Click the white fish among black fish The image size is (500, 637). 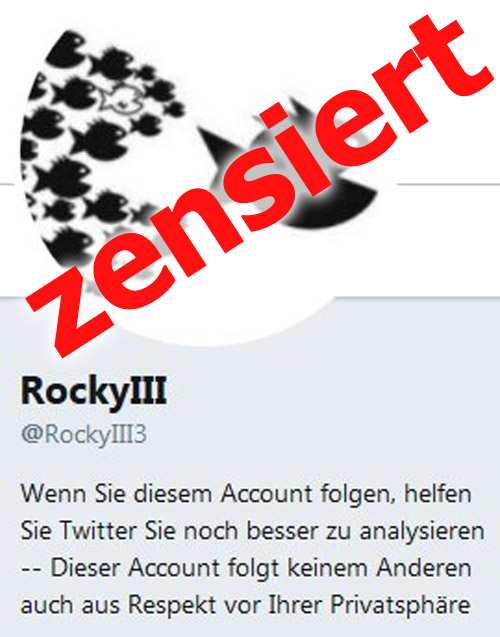121,99
